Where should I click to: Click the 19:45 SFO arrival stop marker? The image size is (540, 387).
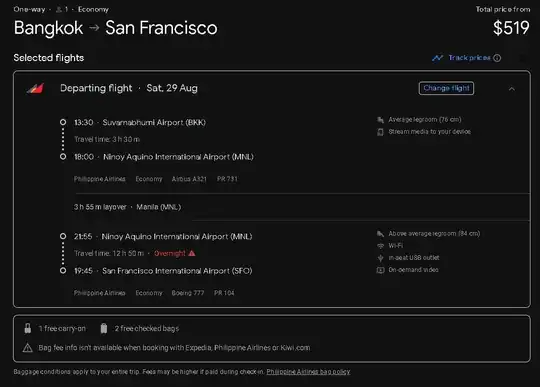(x=63, y=271)
